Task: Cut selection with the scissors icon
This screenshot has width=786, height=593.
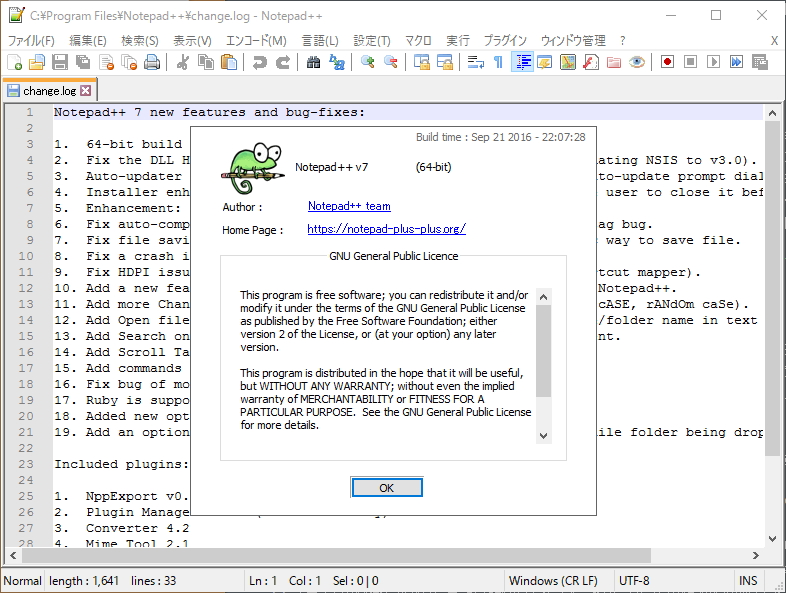Action: [x=183, y=62]
